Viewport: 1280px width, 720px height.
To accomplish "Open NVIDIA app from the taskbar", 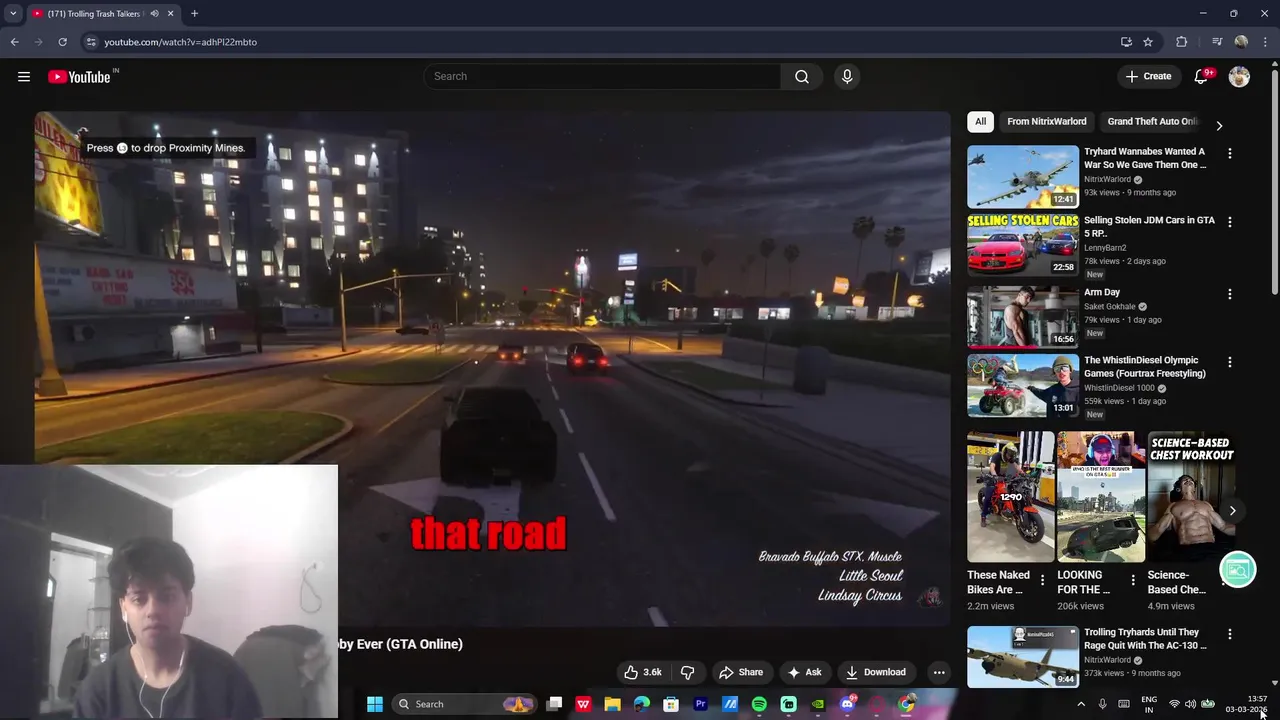I will (818, 704).
